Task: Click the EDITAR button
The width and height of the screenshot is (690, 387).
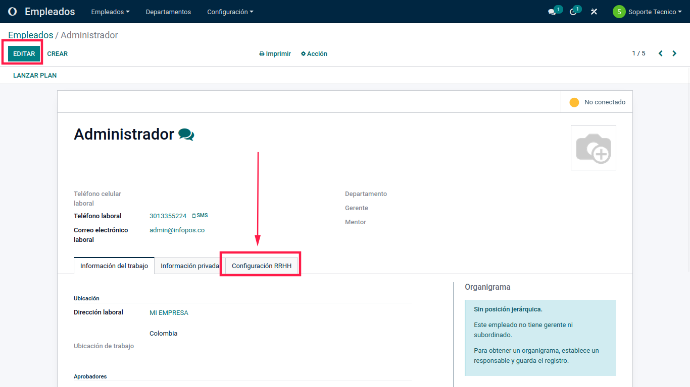Action: tap(24, 53)
